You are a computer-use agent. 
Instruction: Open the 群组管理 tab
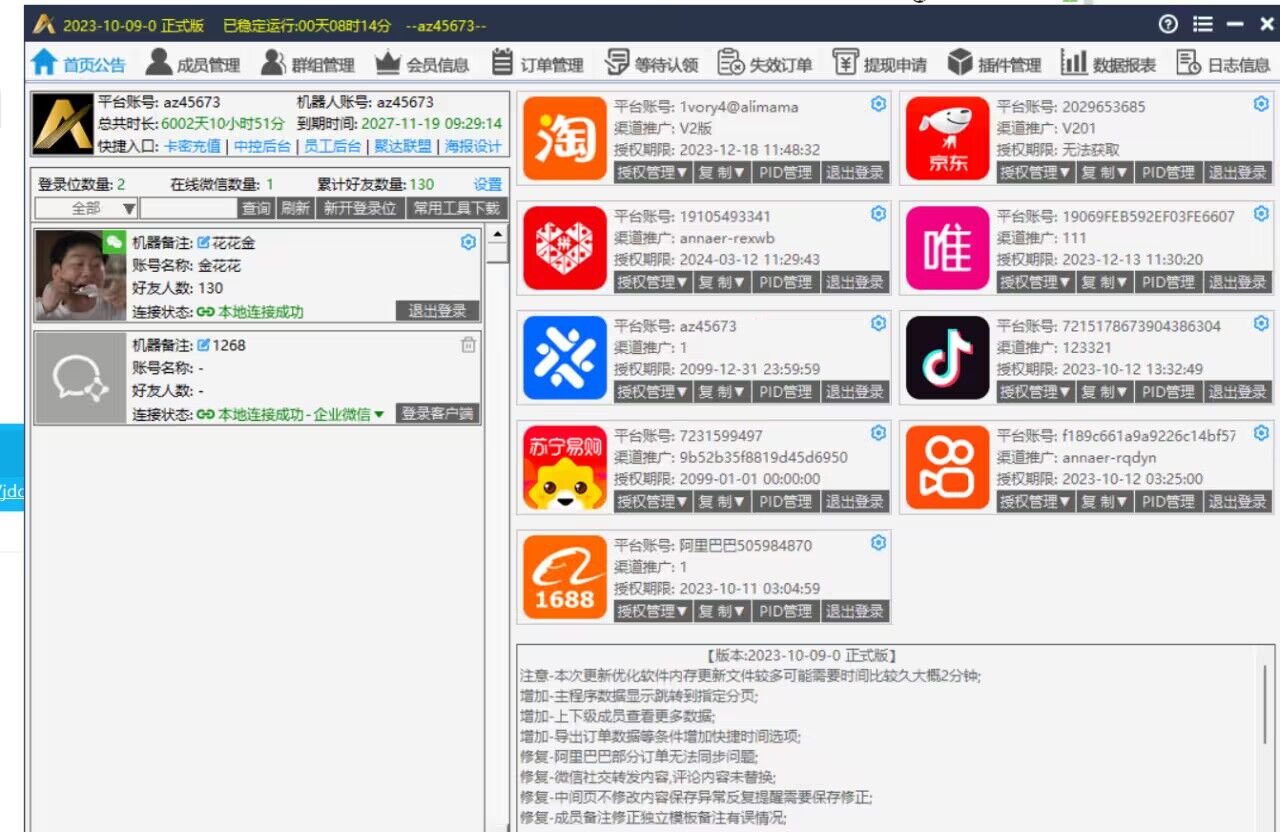pyautogui.click(x=308, y=64)
